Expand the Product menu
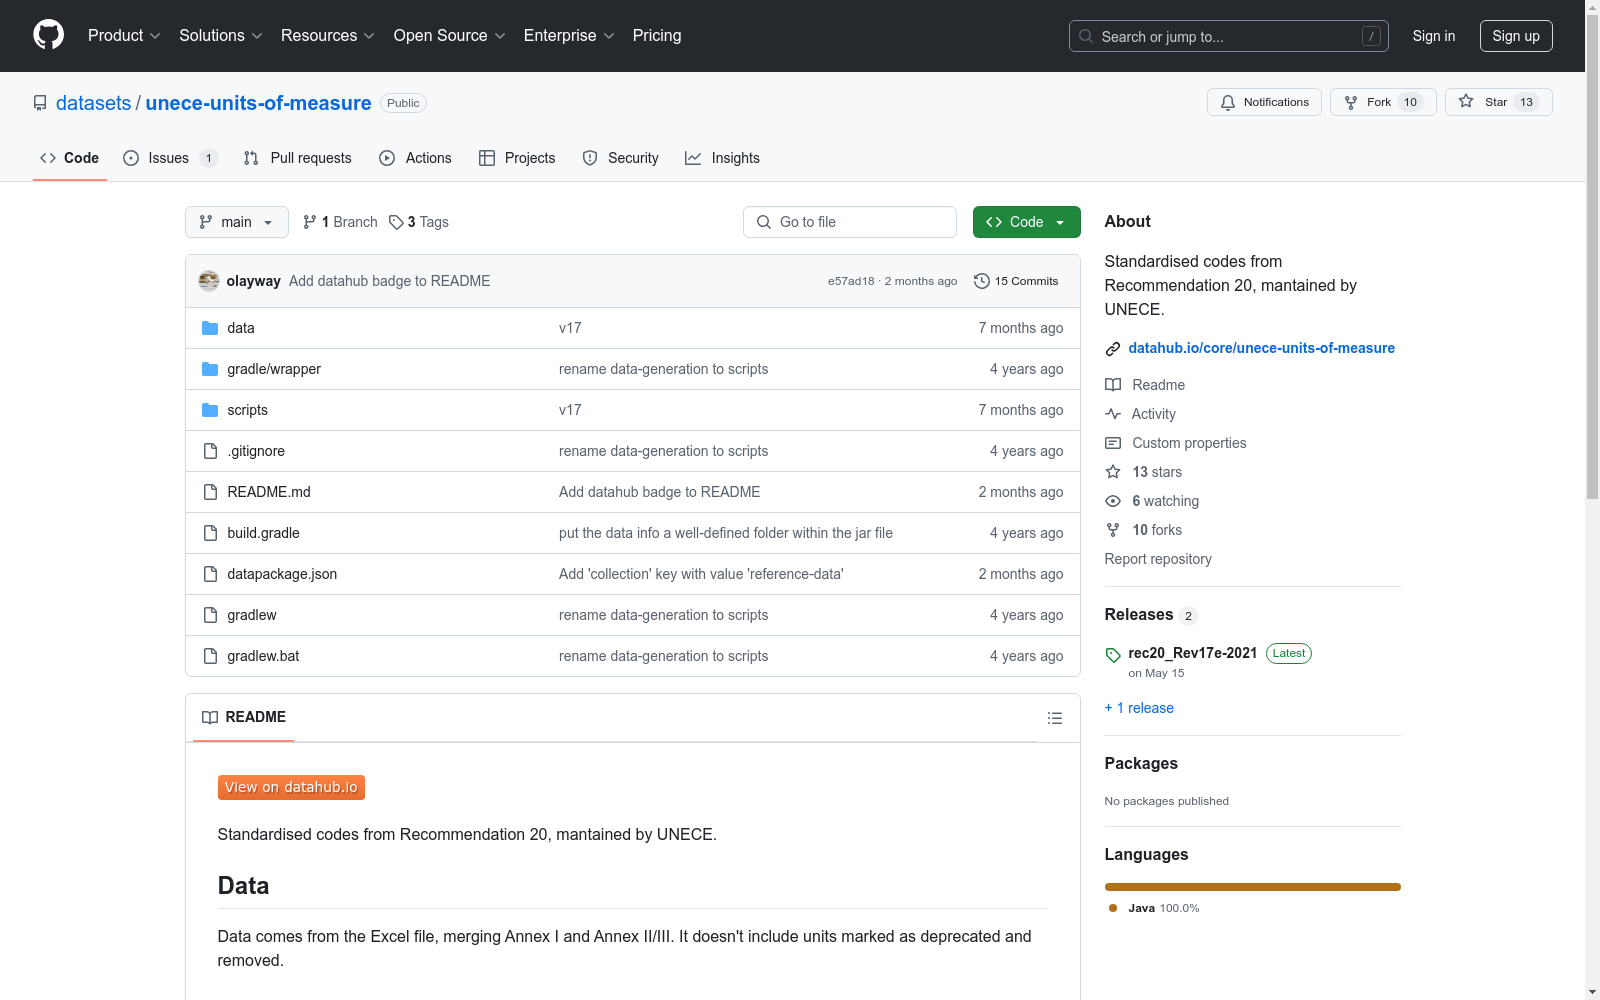 (124, 36)
